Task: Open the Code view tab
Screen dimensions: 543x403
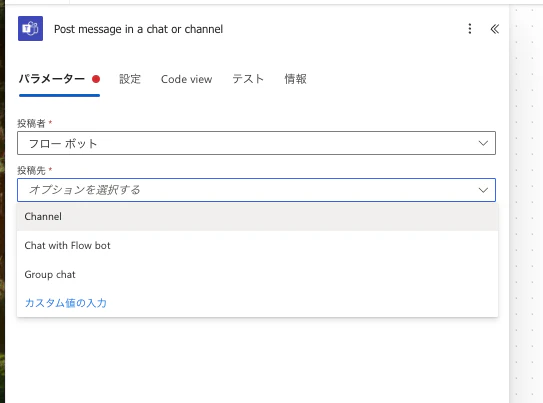Action: [x=186, y=79]
